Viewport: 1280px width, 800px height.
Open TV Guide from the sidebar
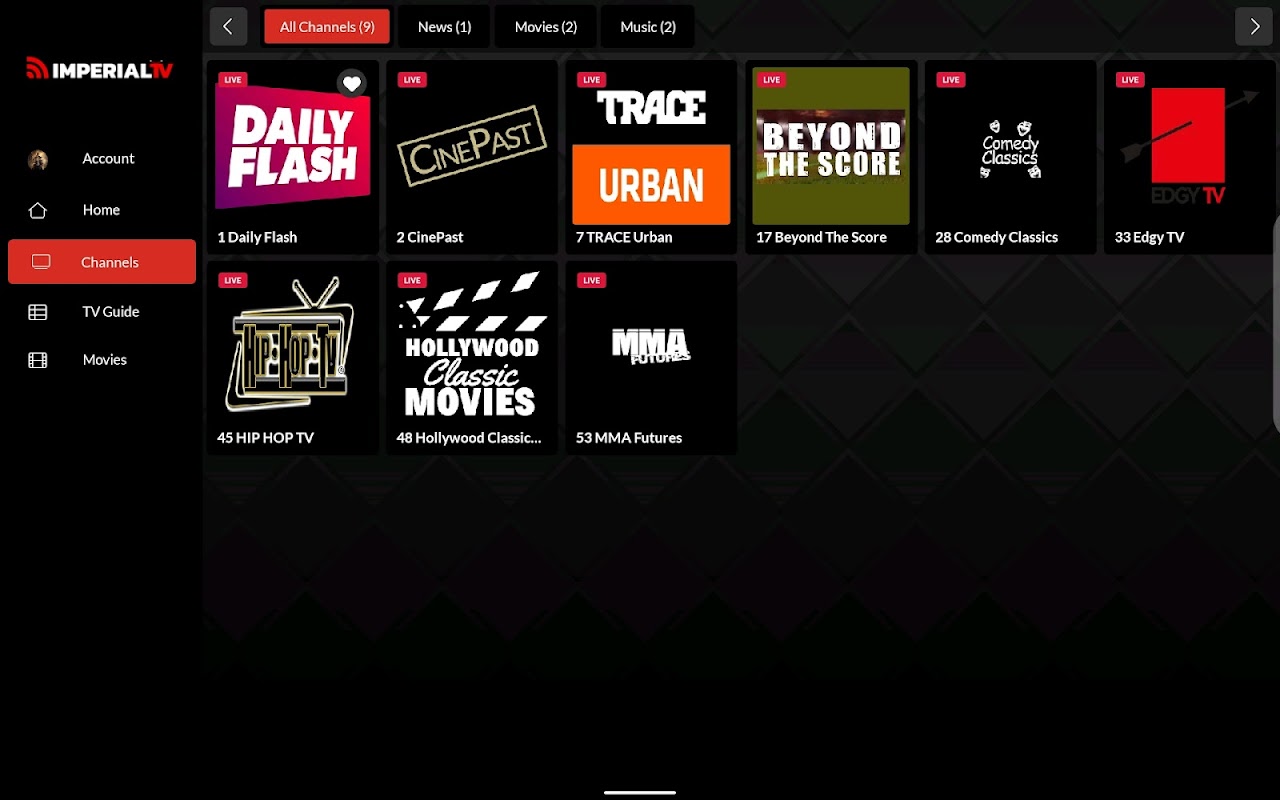102,312
